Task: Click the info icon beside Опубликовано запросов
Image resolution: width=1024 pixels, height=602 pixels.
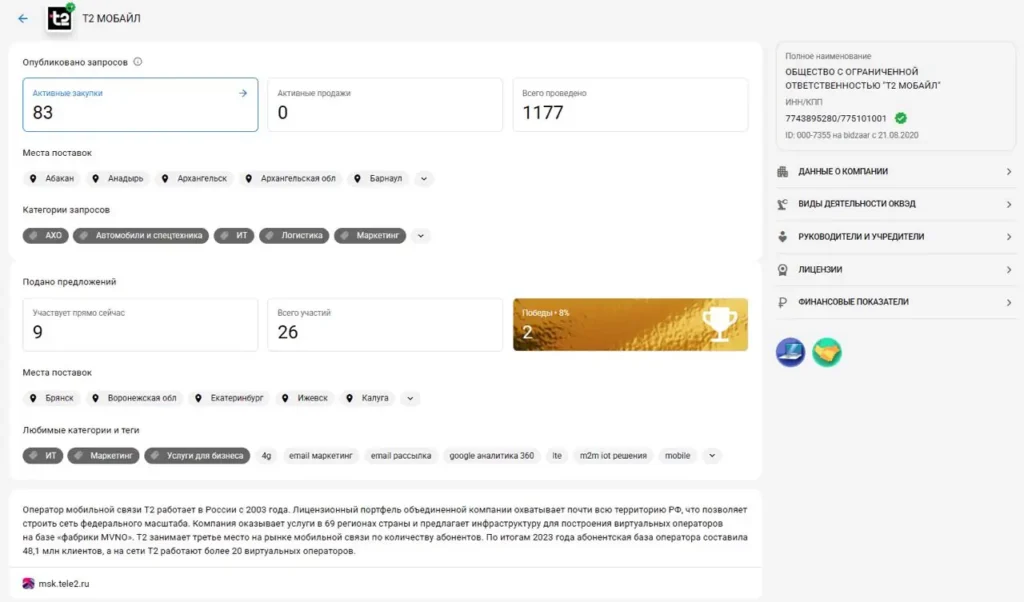Action: click(x=138, y=62)
